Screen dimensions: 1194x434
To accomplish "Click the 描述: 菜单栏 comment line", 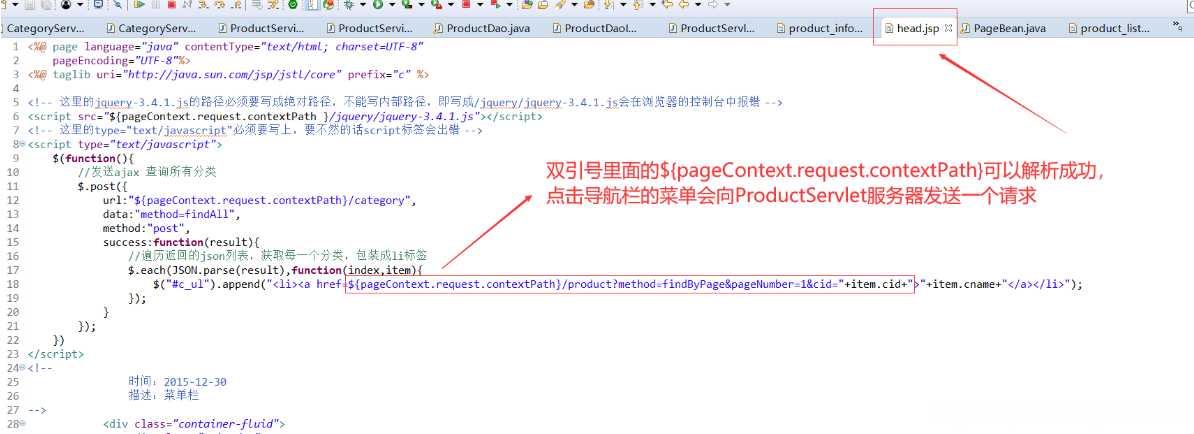I will [164, 395].
